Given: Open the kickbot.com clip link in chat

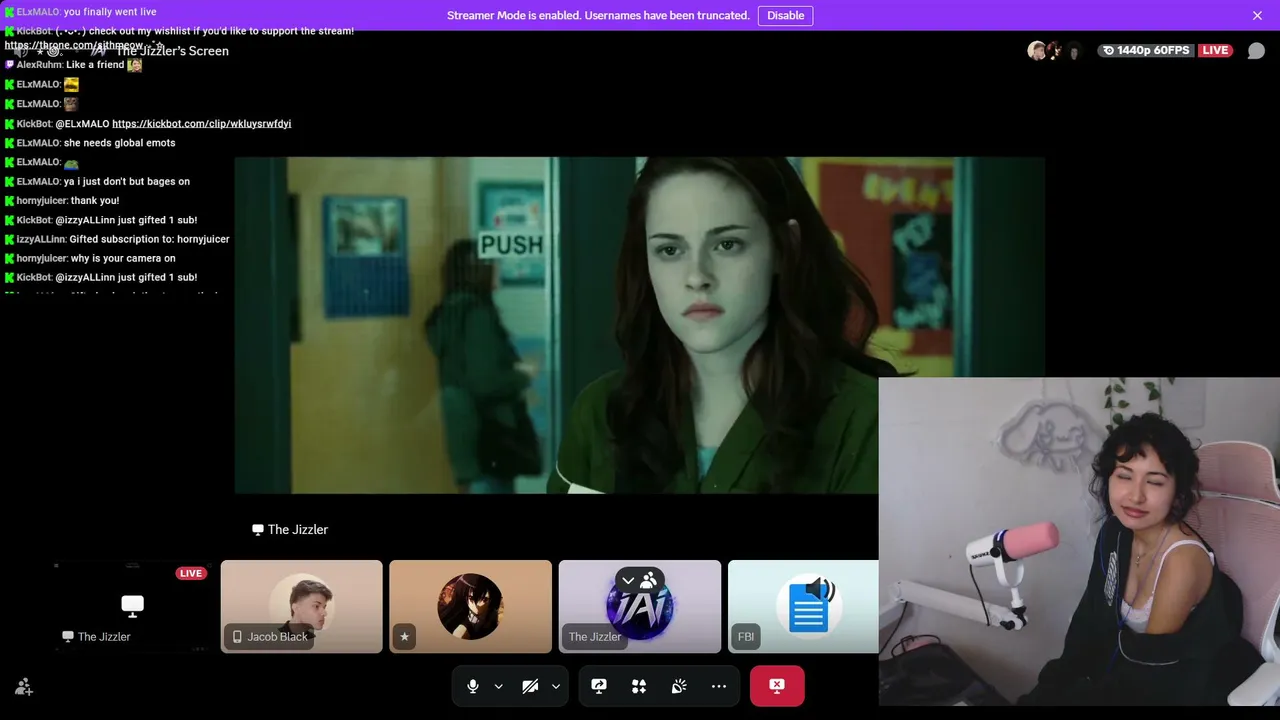Looking at the screenshot, I should tap(201, 124).
